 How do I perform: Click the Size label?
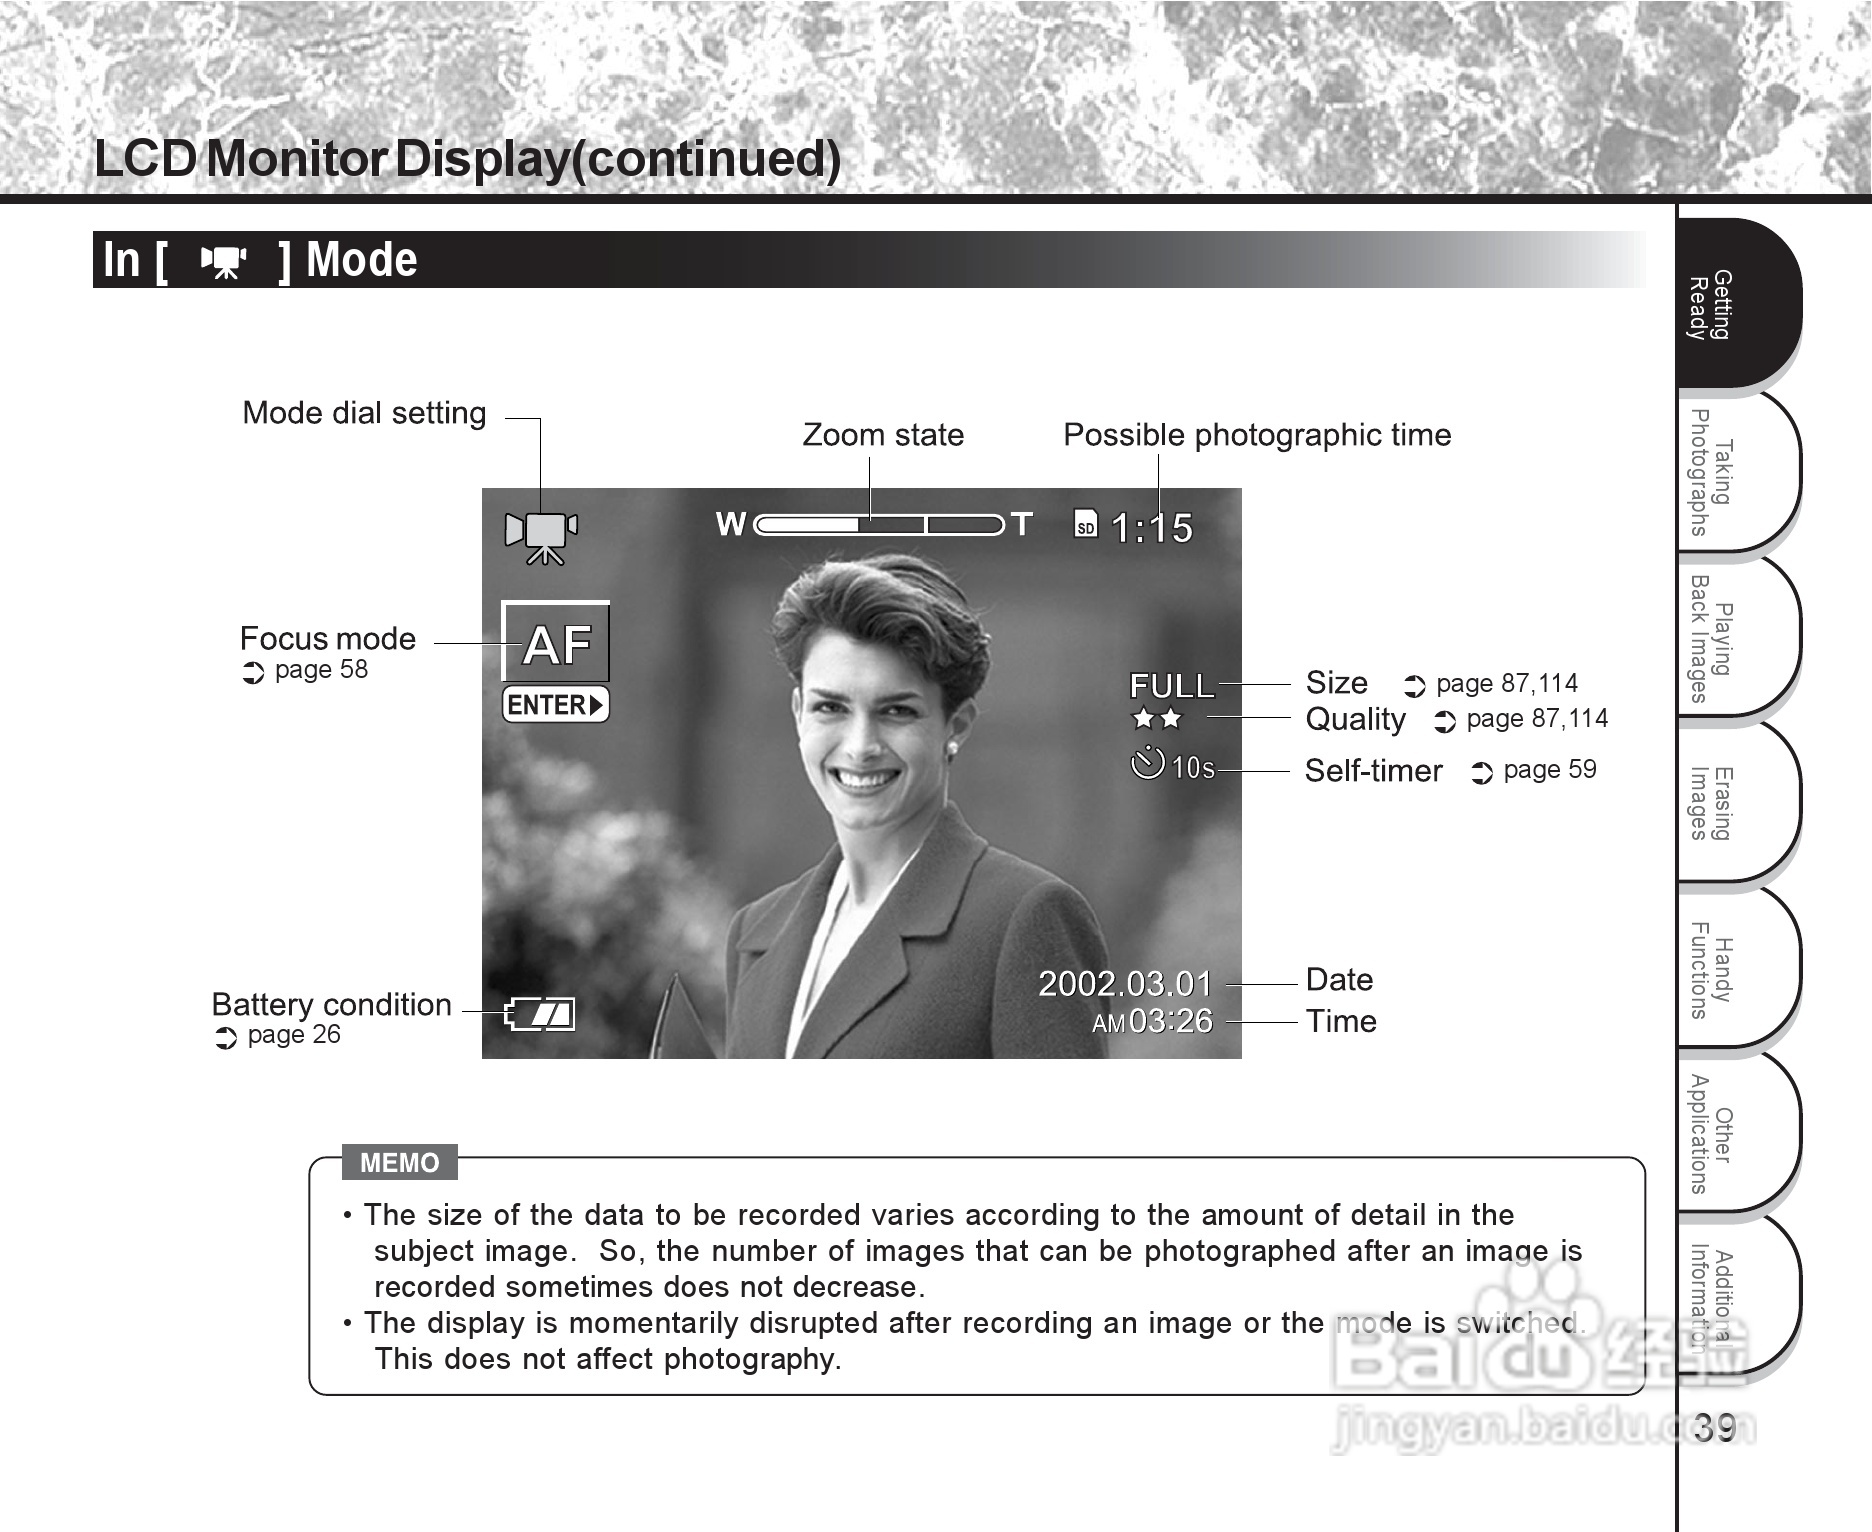pos(1337,683)
